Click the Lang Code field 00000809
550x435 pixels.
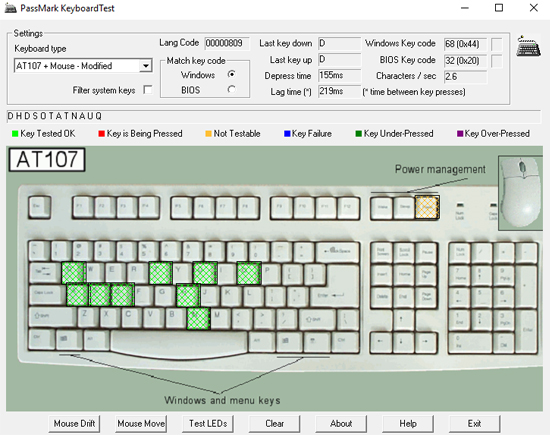(227, 43)
